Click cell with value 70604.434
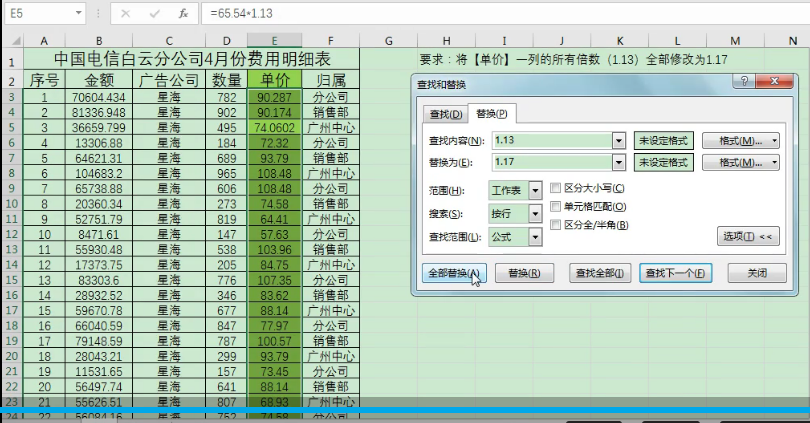 [x=99, y=97]
